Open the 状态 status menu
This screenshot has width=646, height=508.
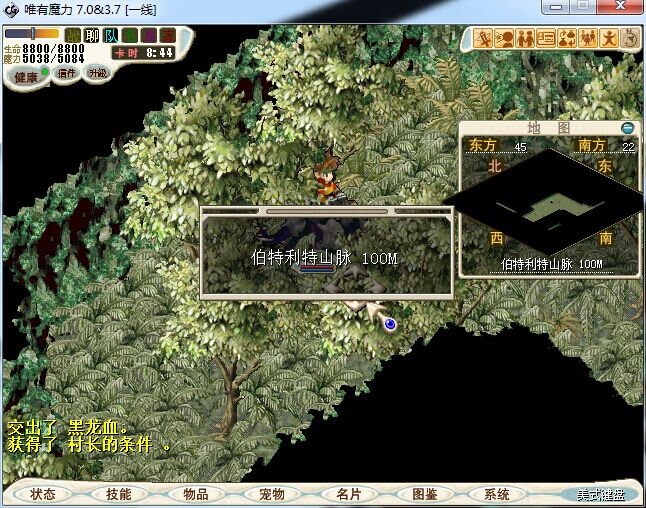pos(43,494)
